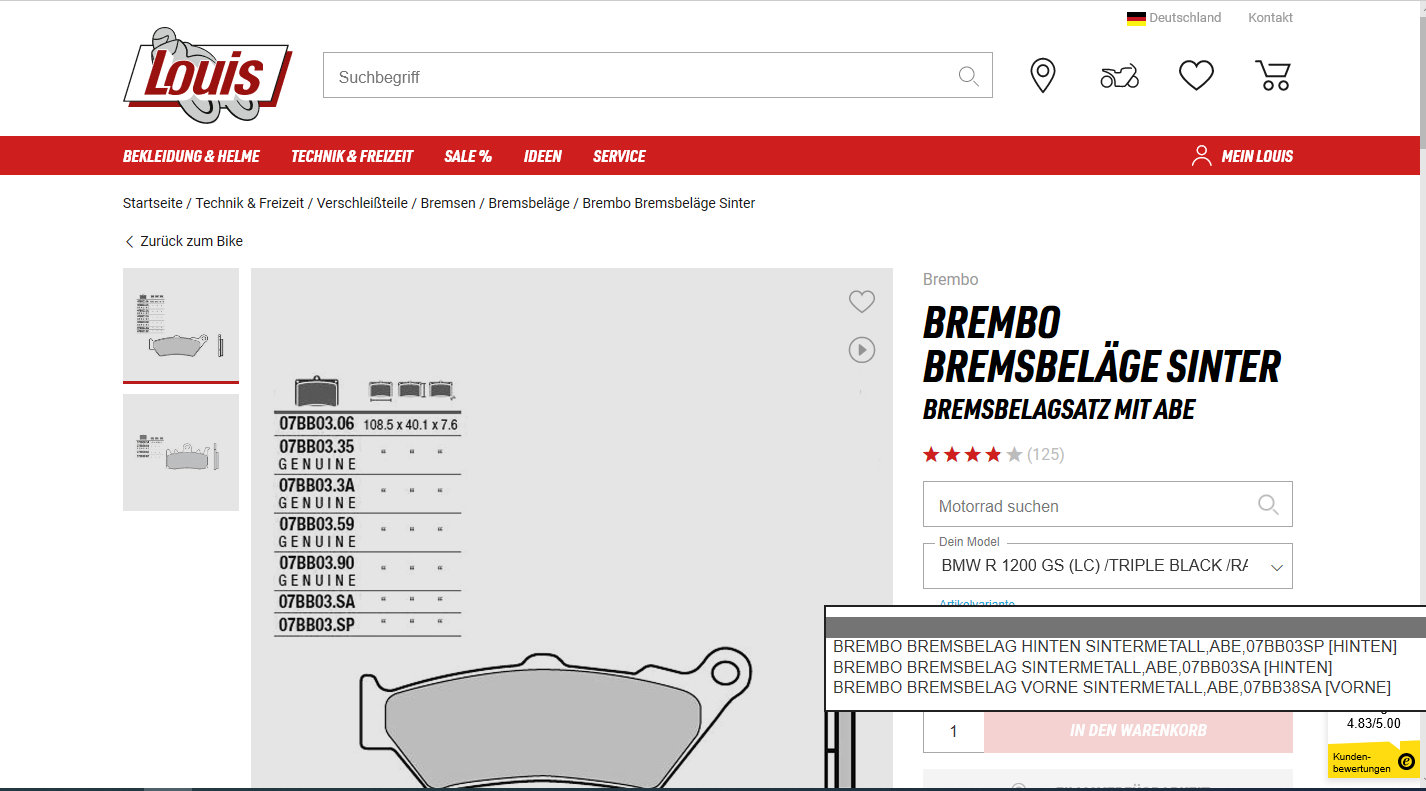Click the main brake pad product image
Image resolution: width=1426 pixels, height=791 pixels.
[571, 529]
